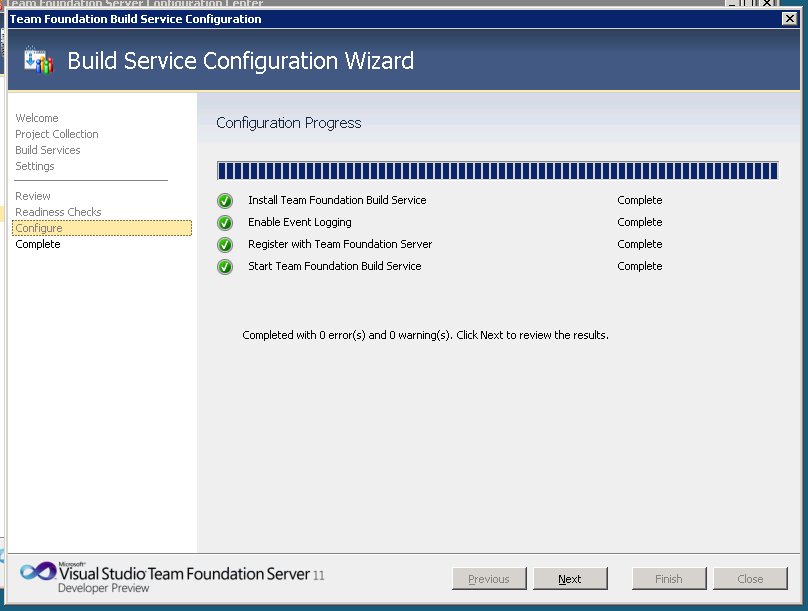
Task: Go to the Build Services step
Action: 48,150
